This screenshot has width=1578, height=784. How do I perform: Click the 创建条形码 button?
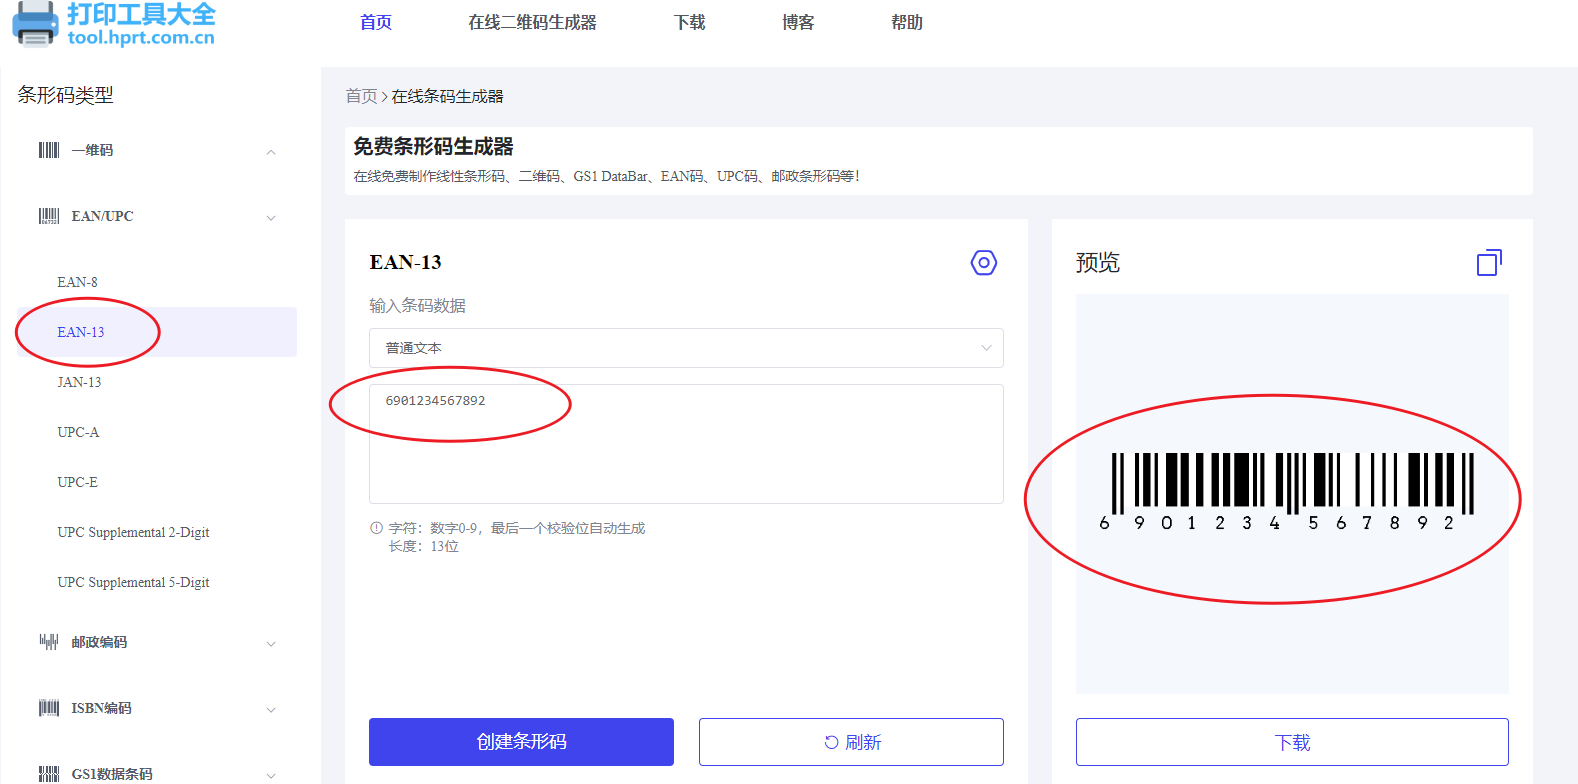click(x=521, y=742)
